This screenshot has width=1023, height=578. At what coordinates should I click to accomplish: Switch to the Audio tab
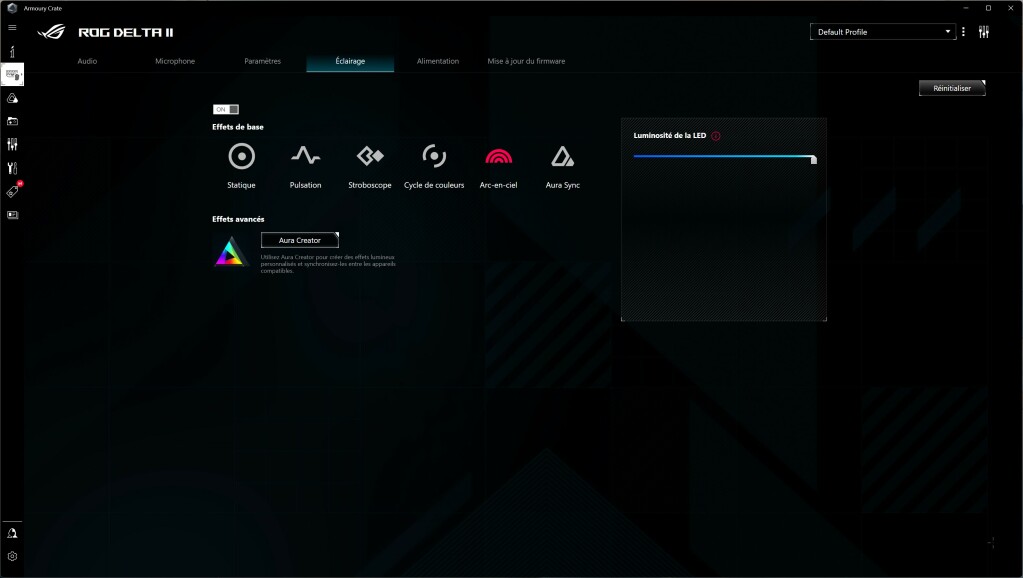coord(87,61)
